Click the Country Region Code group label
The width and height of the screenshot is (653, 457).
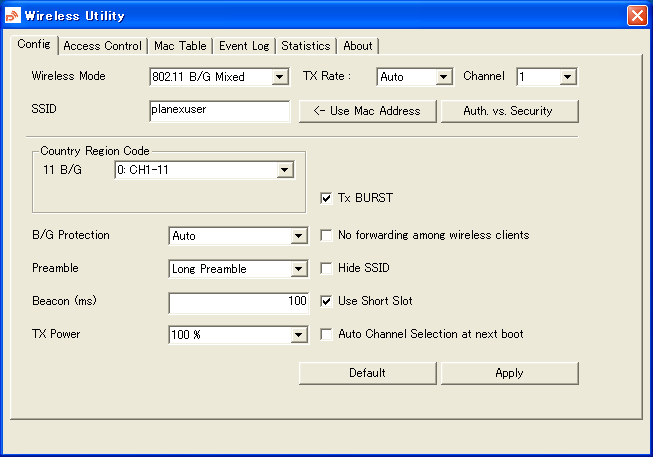(x=95, y=151)
